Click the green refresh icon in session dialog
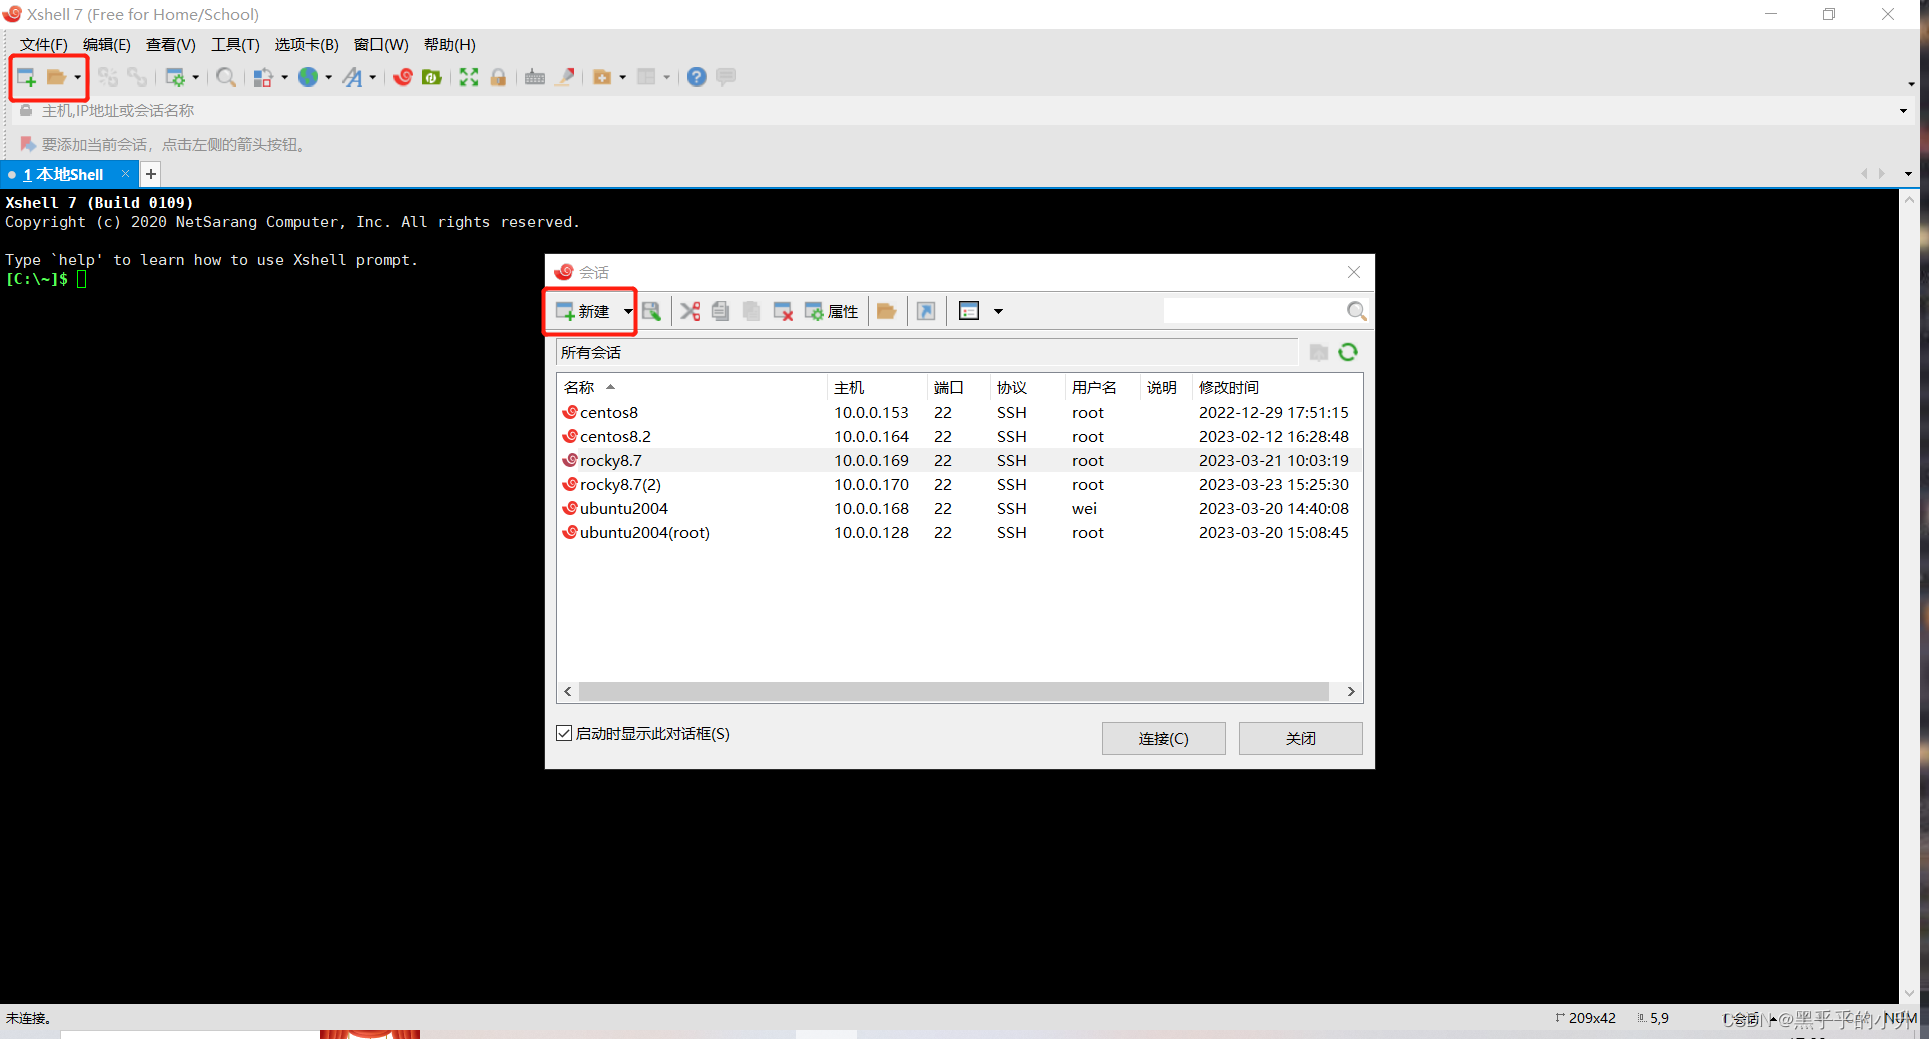This screenshot has width=1929, height=1039. 1348,352
